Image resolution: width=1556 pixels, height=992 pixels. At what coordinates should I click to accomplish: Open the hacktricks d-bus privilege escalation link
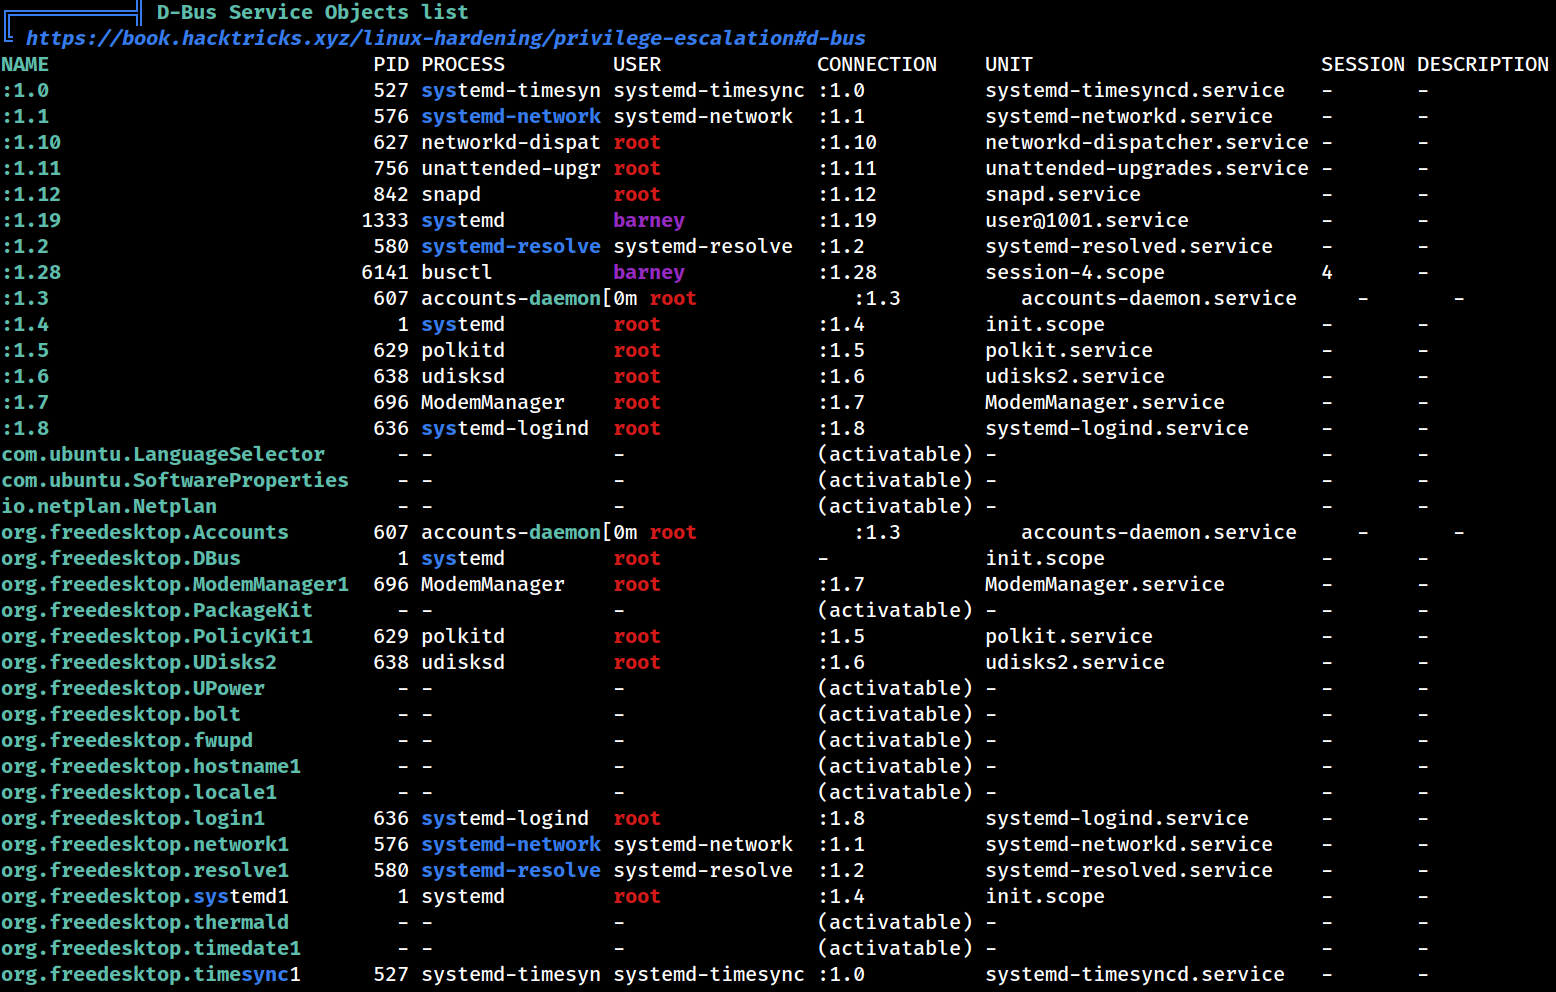(x=445, y=38)
